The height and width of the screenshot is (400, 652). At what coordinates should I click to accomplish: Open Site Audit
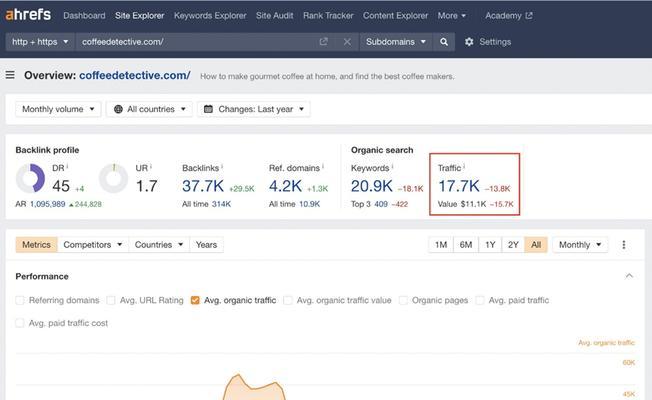(274, 15)
